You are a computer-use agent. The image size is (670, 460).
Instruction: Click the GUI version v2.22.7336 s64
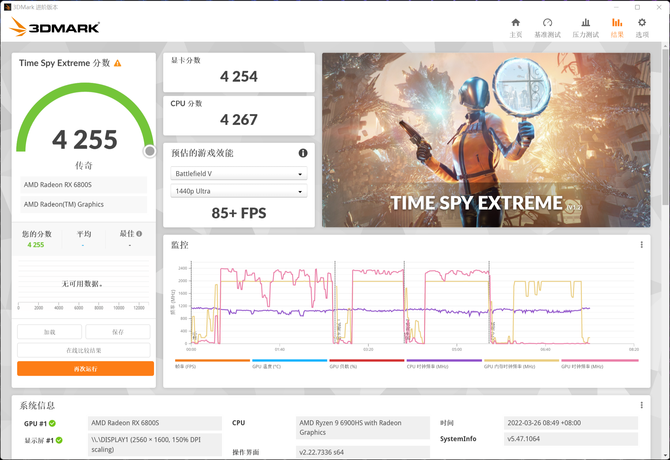click(x=362, y=452)
